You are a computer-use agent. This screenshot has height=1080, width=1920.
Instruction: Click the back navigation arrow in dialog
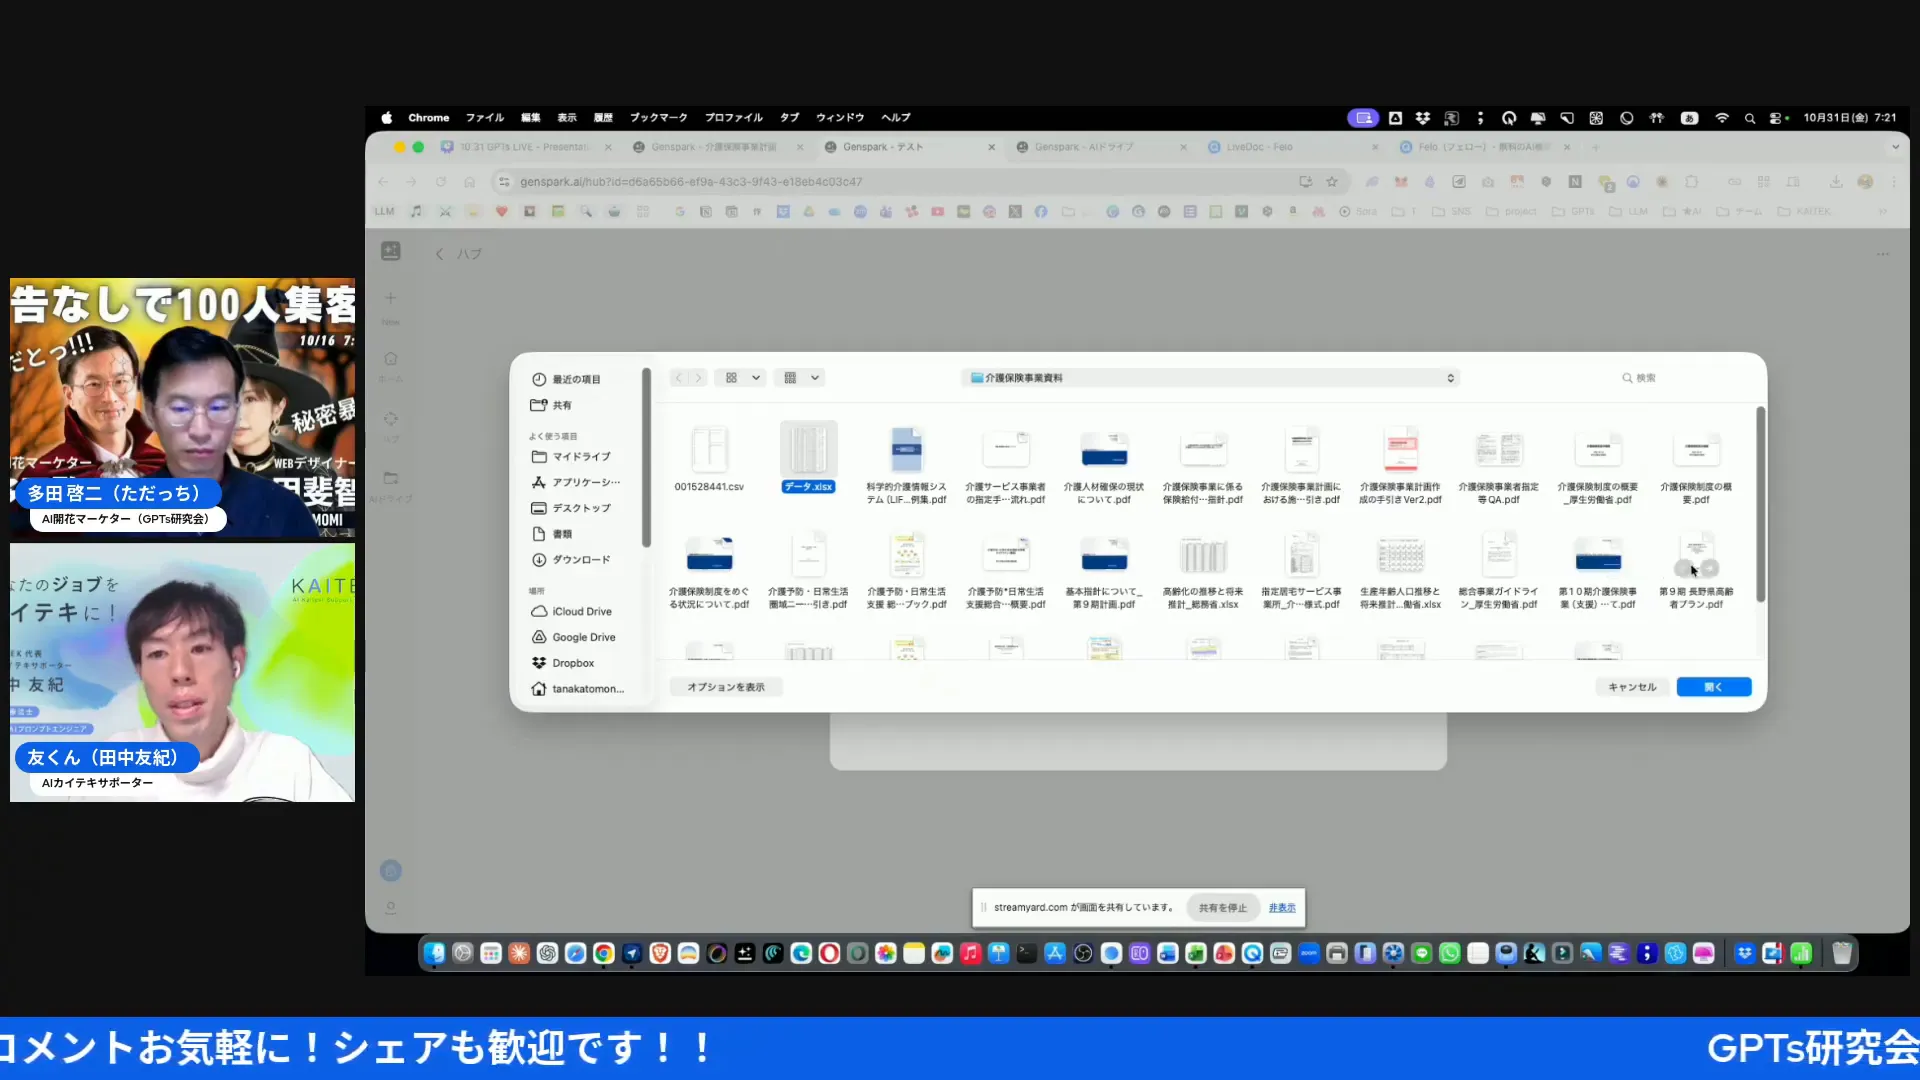tap(679, 378)
